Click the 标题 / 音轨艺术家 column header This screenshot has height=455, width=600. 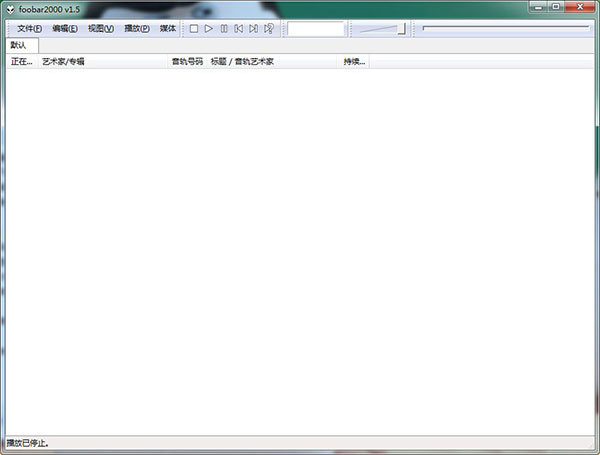pos(270,62)
